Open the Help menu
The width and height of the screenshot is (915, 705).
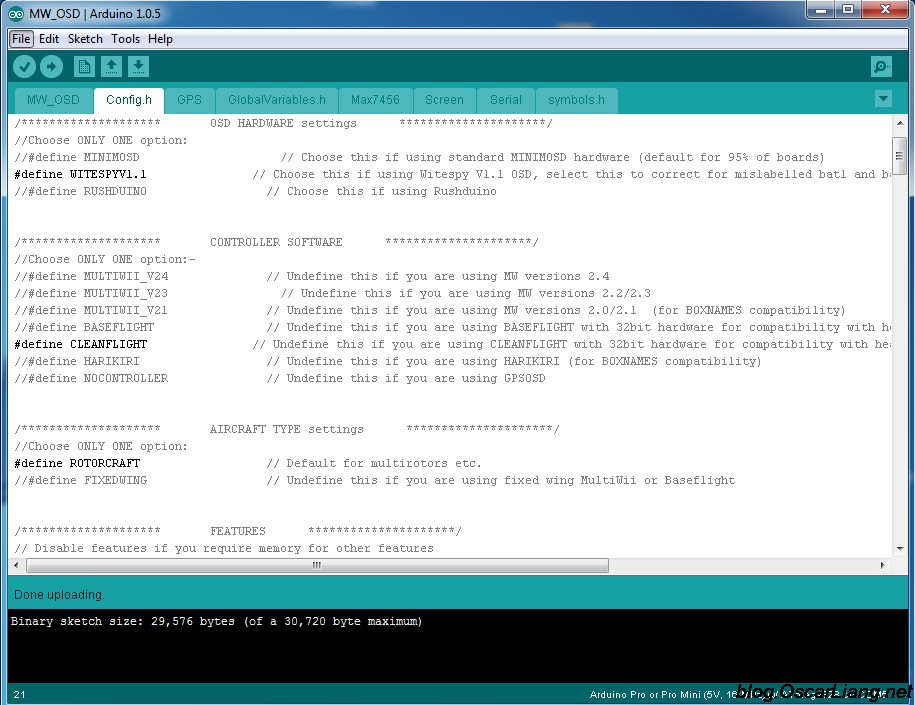(160, 39)
